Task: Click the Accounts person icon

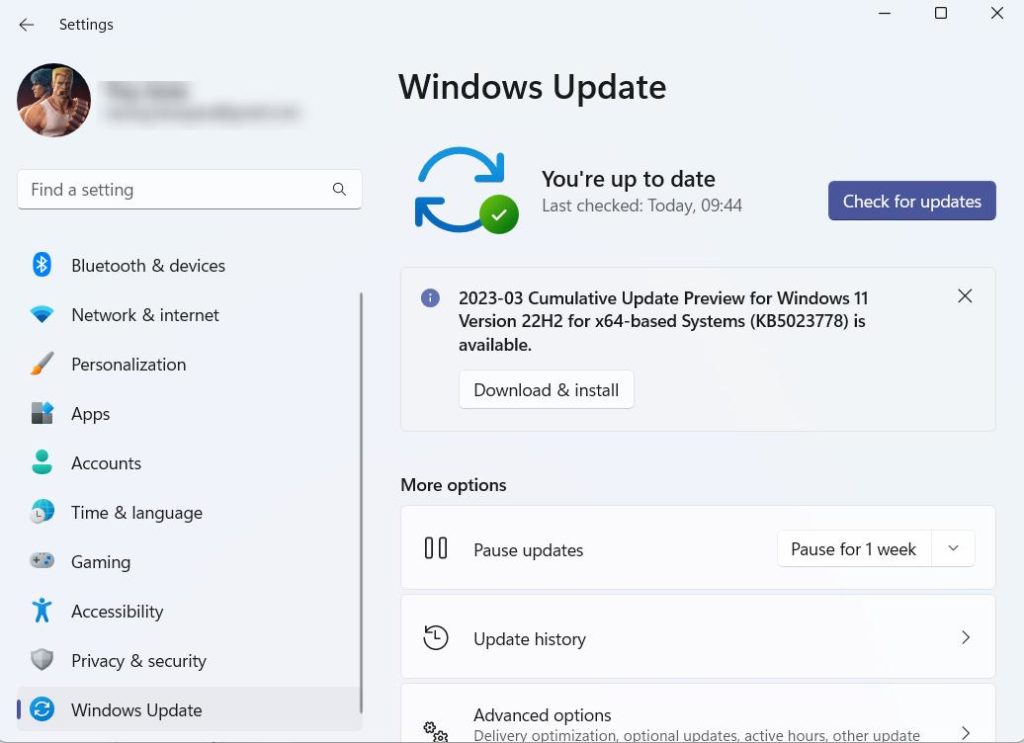Action: (42, 463)
